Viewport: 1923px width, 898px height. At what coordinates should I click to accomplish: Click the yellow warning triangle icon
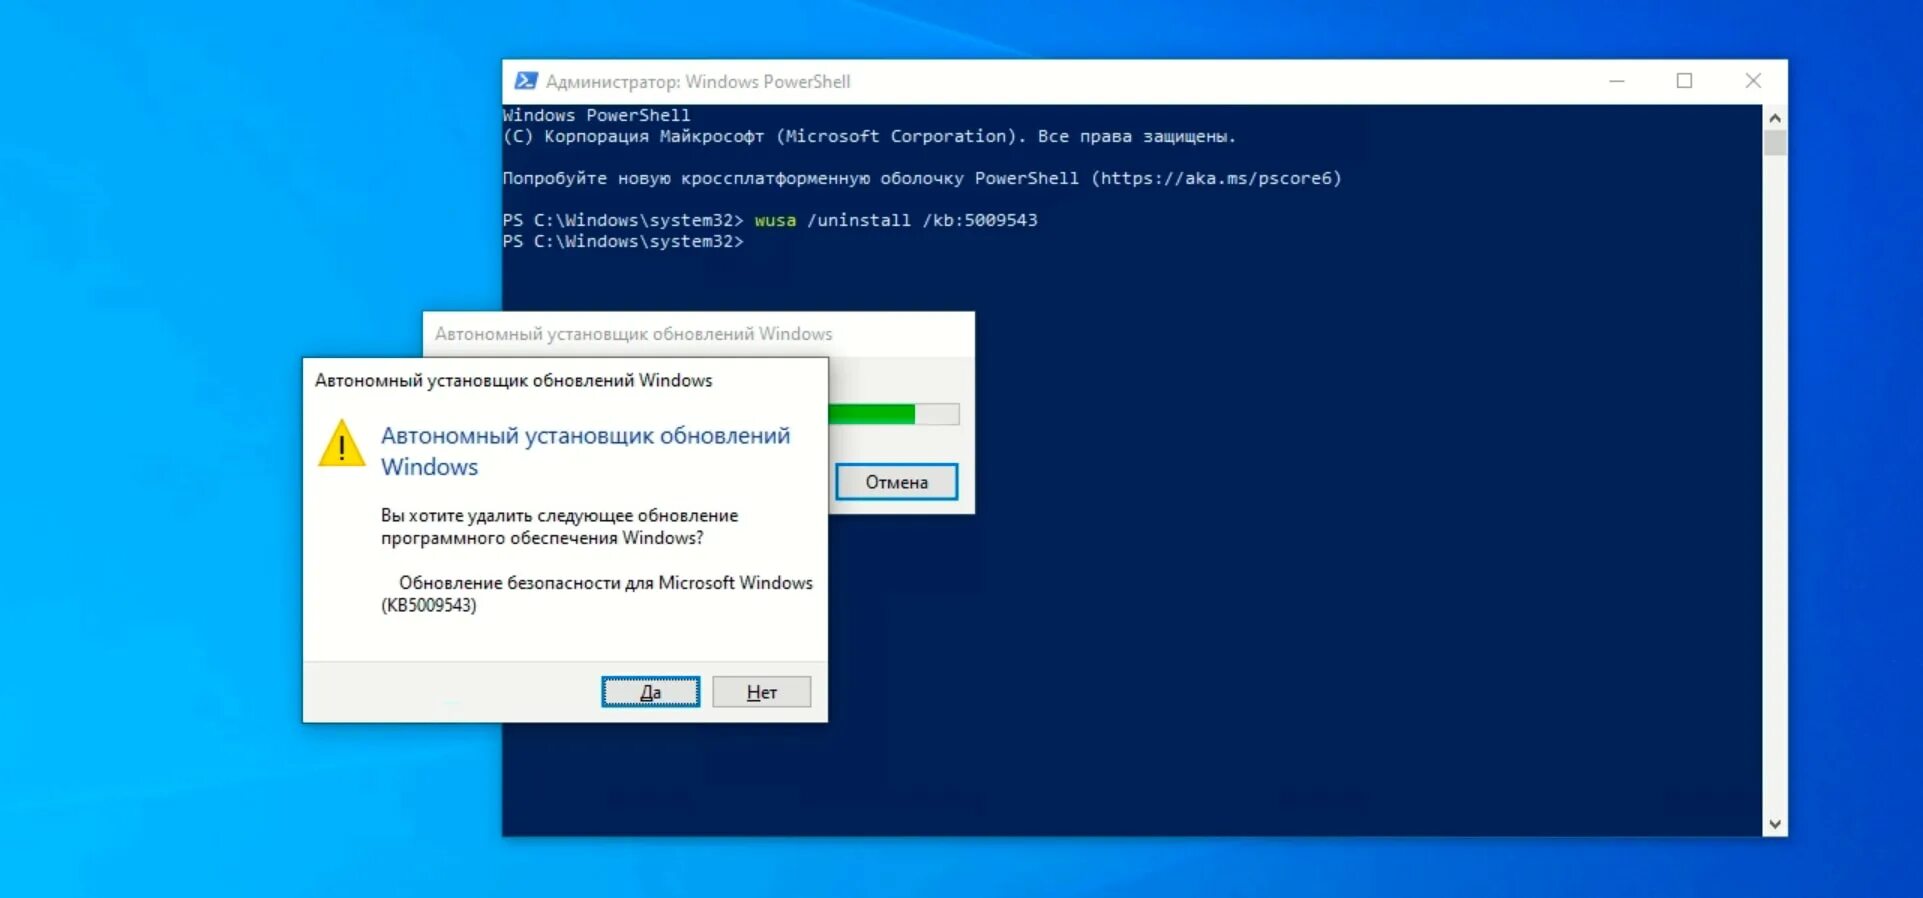pyautogui.click(x=341, y=443)
